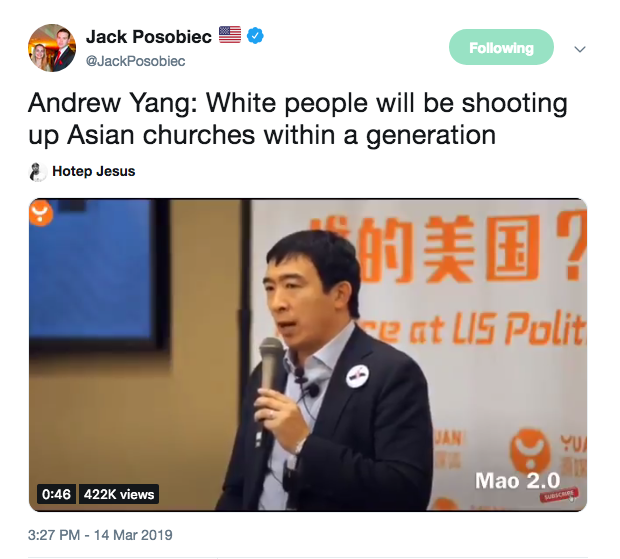This screenshot has width=620, height=559.
Task: Click the blue screen in video thumbnail
Action: [x=92, y=273]
